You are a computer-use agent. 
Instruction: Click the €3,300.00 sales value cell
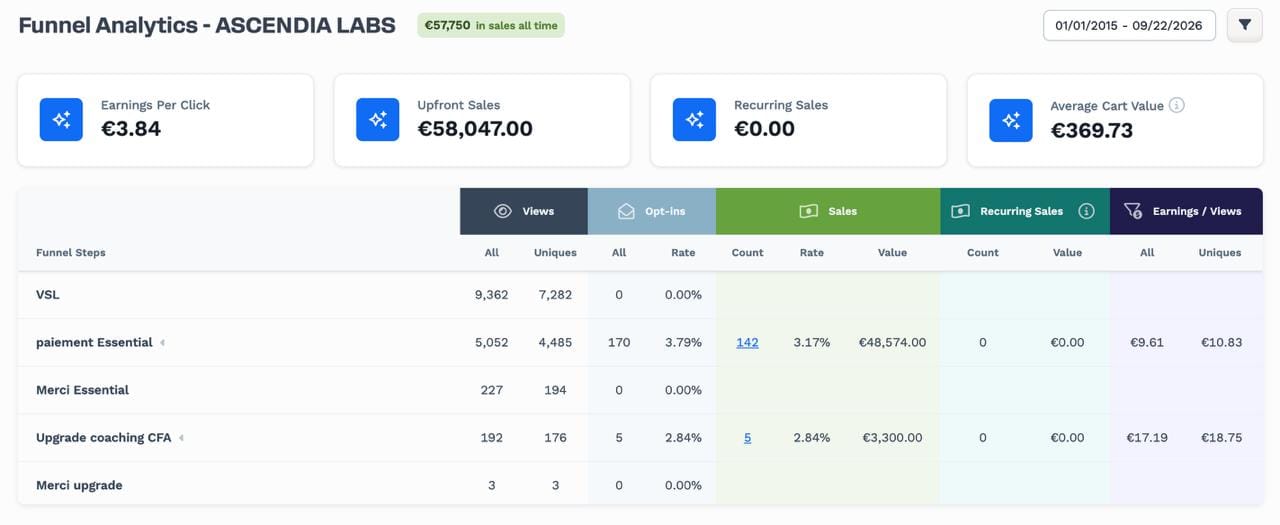[x=892, y=437]
